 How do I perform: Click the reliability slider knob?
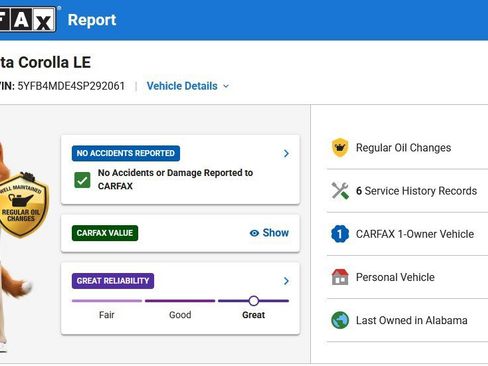253,301
